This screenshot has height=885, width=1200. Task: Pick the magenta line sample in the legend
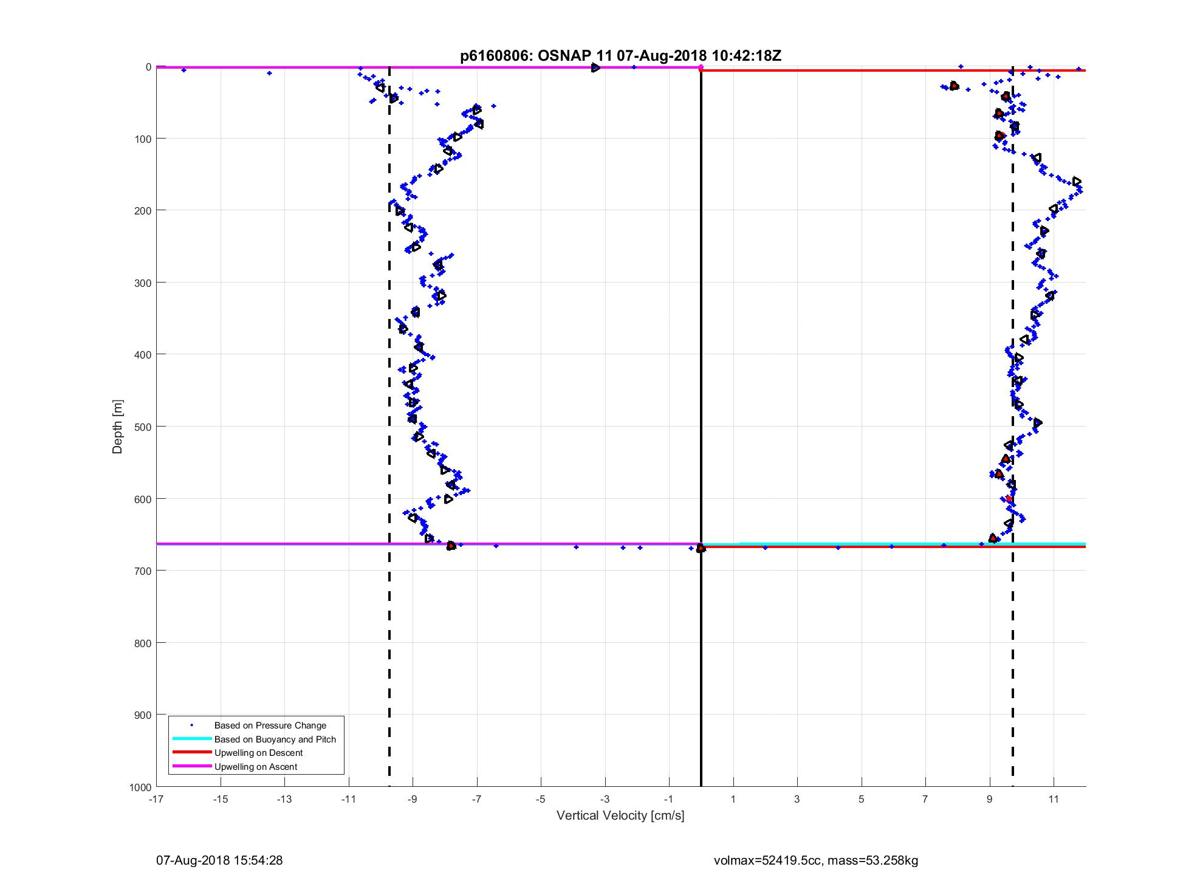click(x=191, y=766)
